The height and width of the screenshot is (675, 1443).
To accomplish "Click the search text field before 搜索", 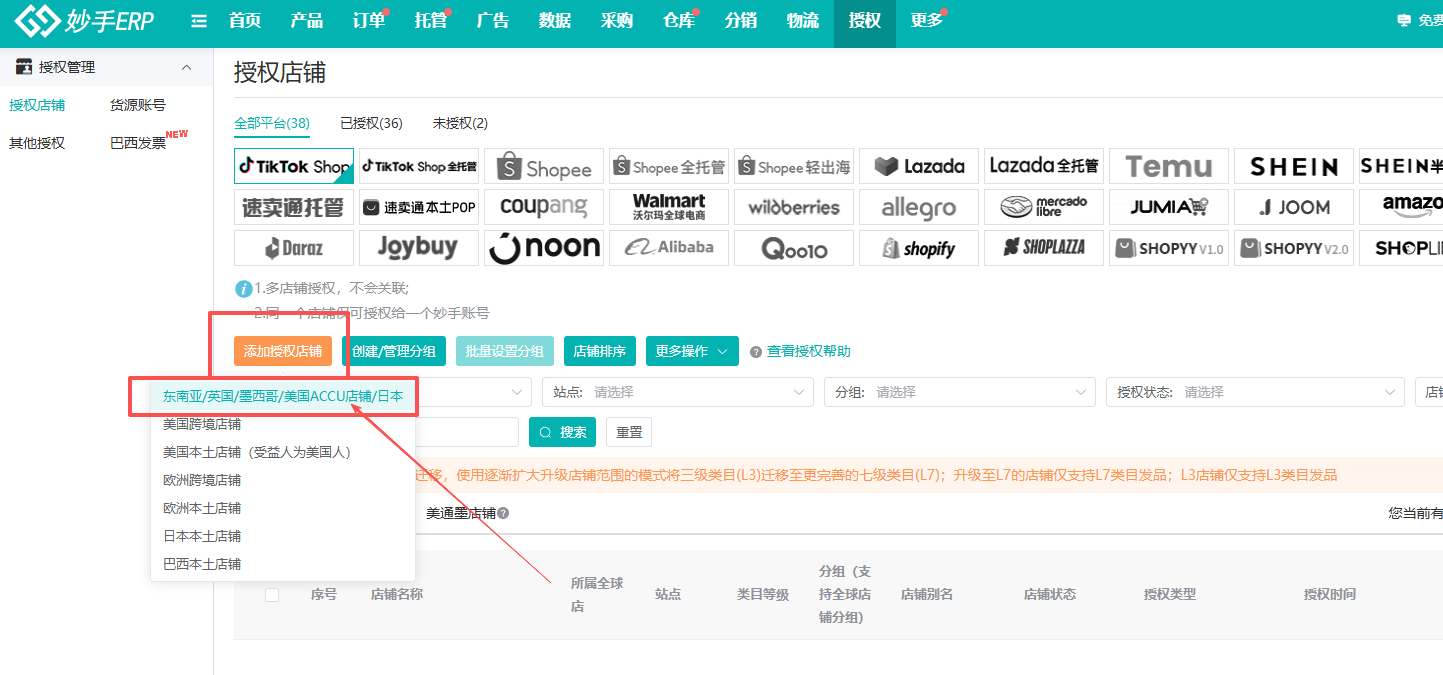I will (468, 432).
